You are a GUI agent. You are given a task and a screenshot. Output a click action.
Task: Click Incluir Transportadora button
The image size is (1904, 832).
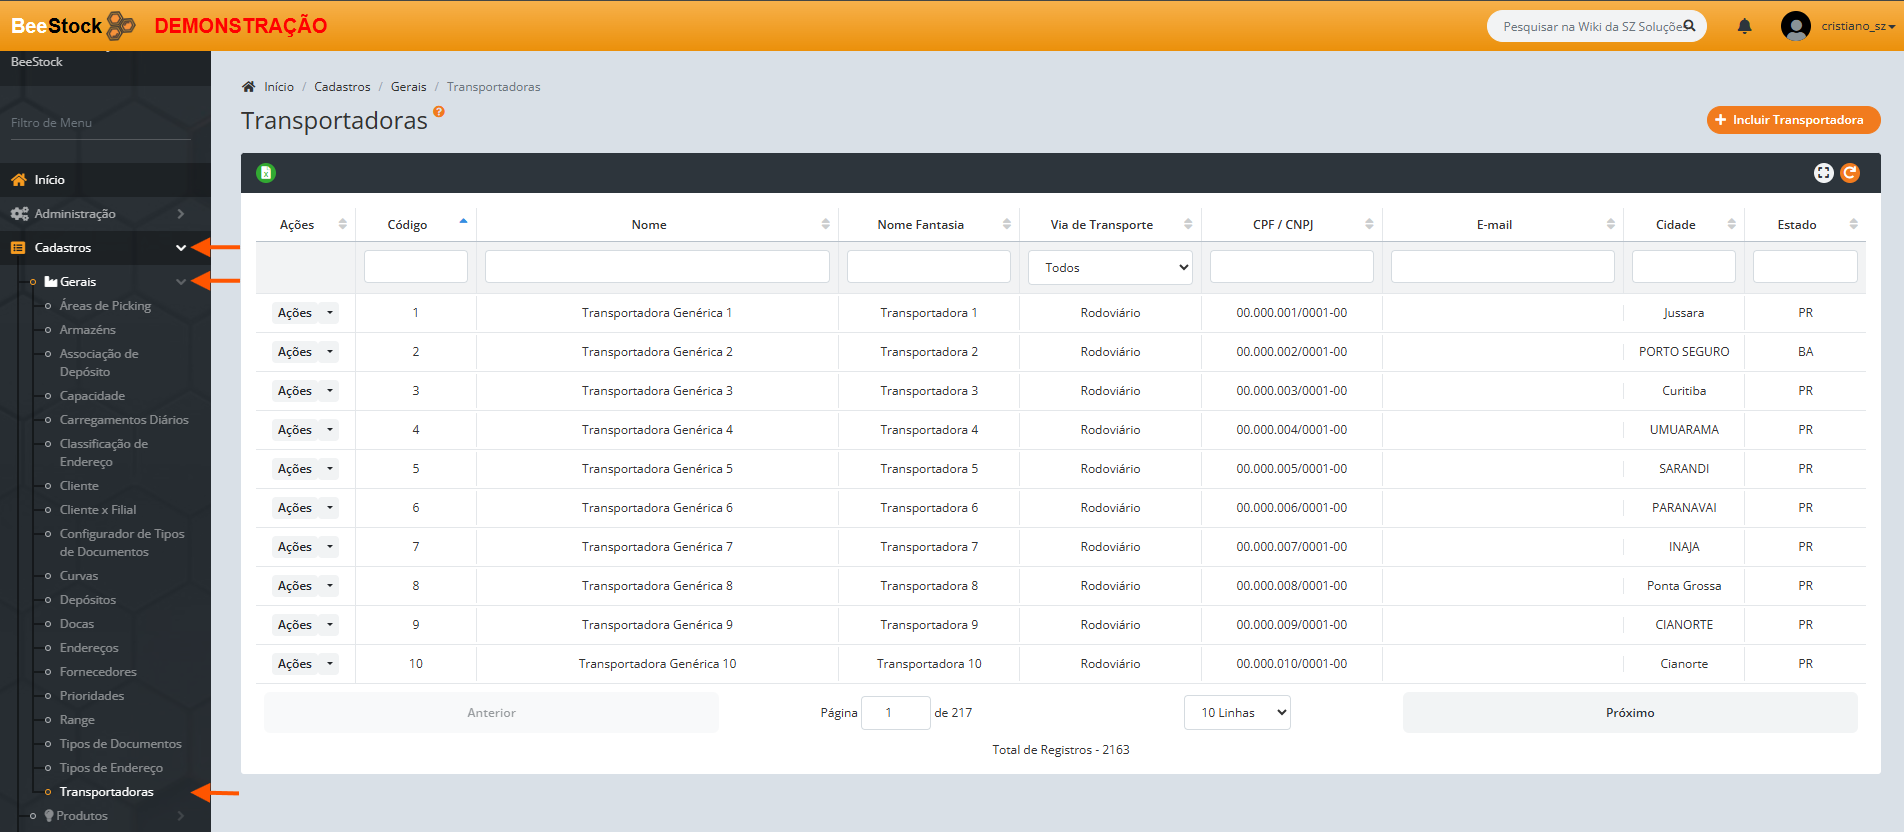tap(1792, 120)
